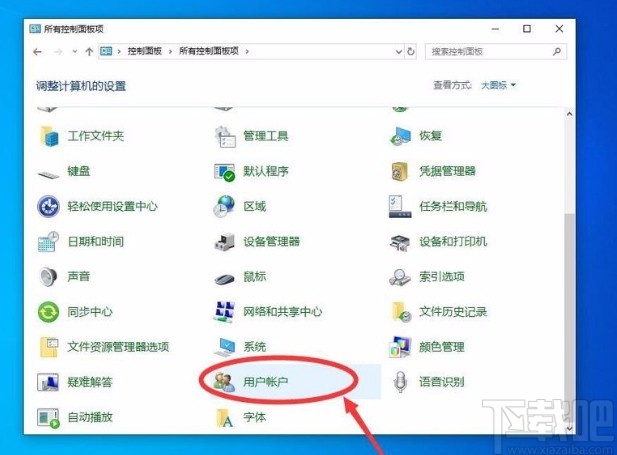Click scrollbar up arrow
The image size is (617, 455).
(569, 114)
